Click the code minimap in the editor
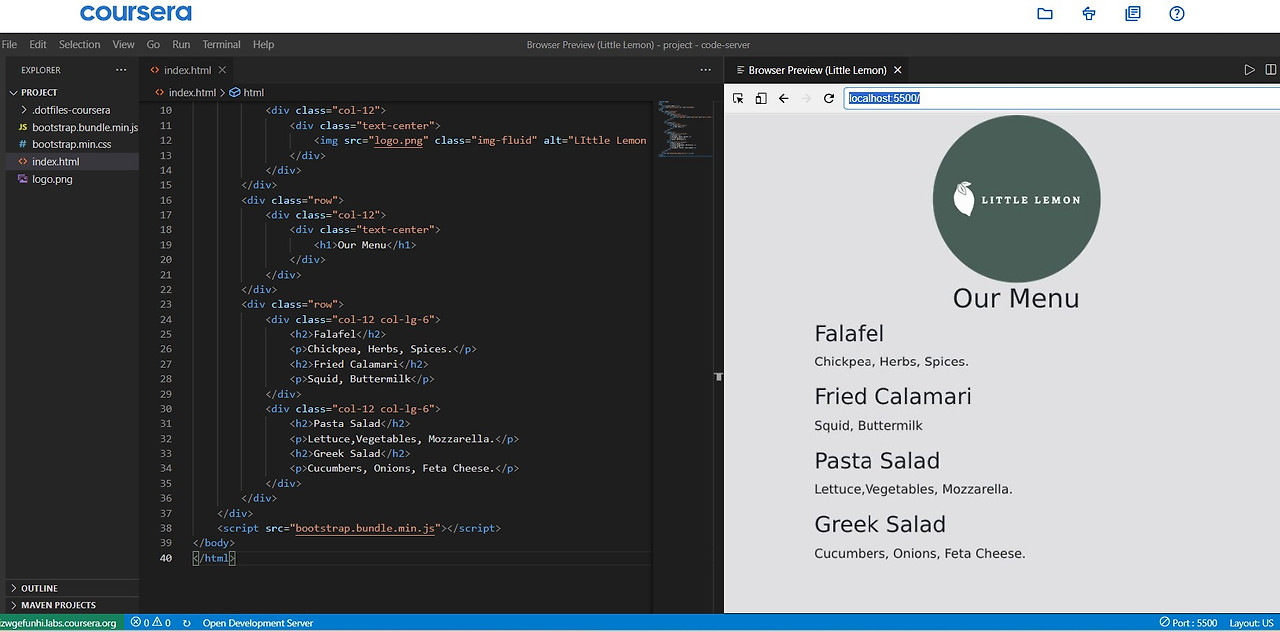1280x632 pixels. 685,128
